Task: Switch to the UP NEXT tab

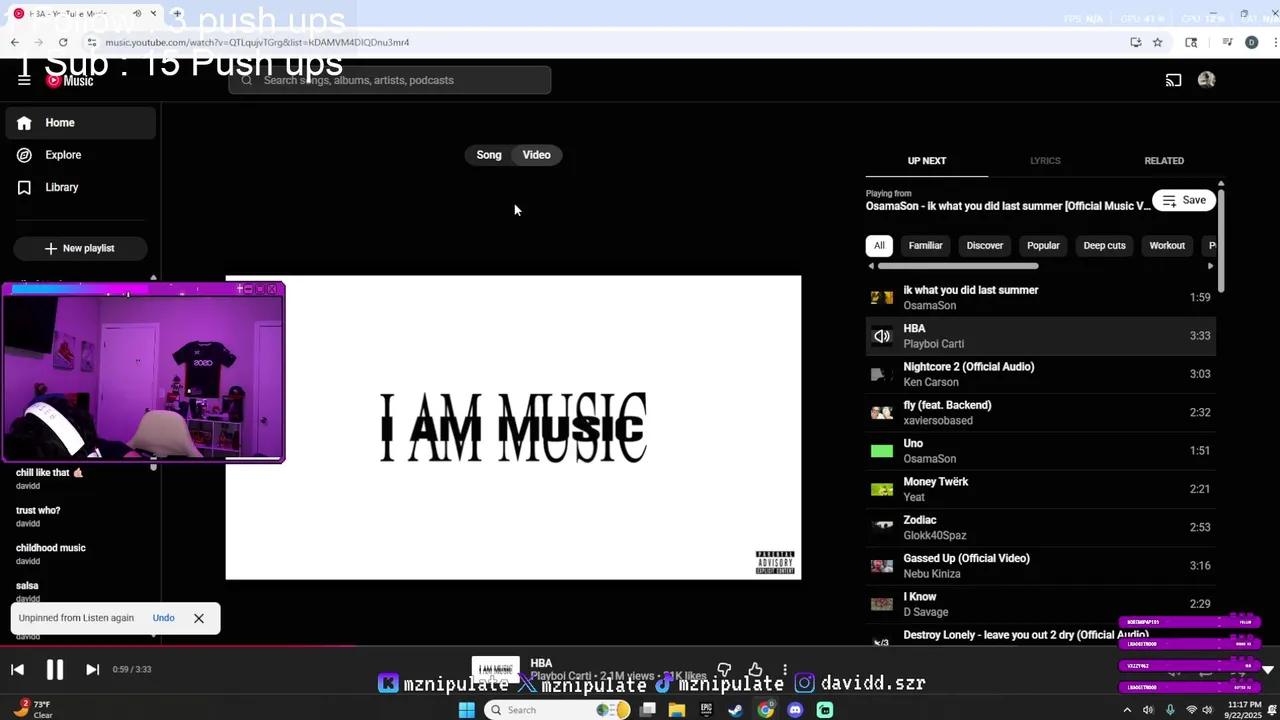Action: tap(927, 161)
